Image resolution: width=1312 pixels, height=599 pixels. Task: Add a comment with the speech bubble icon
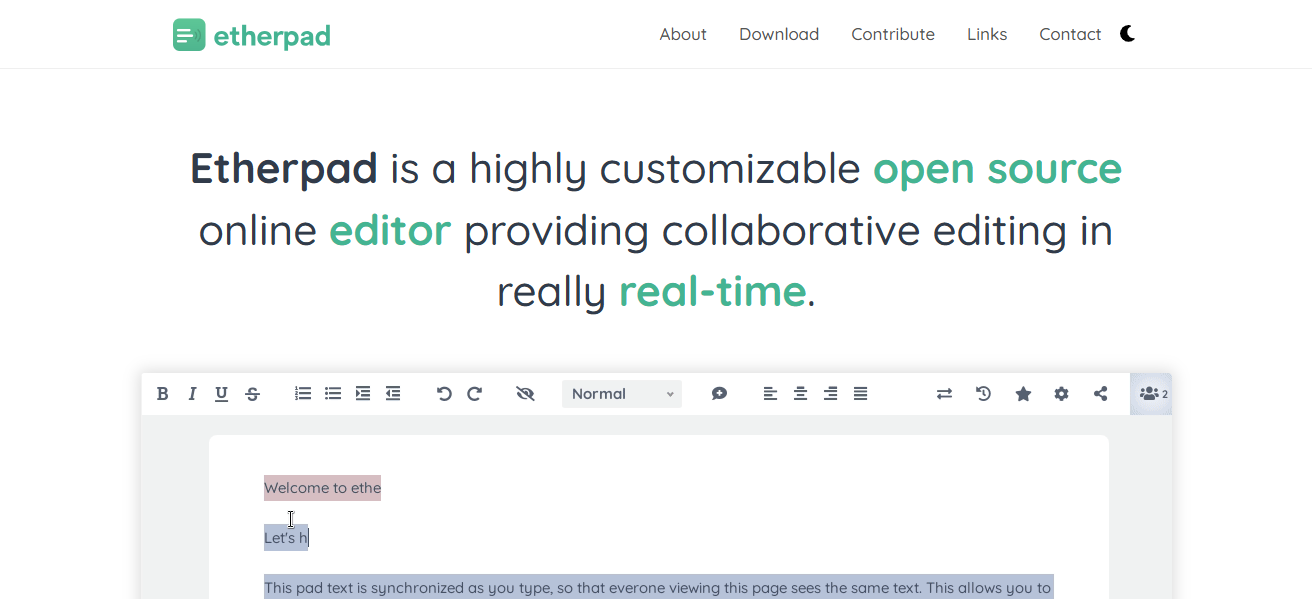tap(719, 394)
